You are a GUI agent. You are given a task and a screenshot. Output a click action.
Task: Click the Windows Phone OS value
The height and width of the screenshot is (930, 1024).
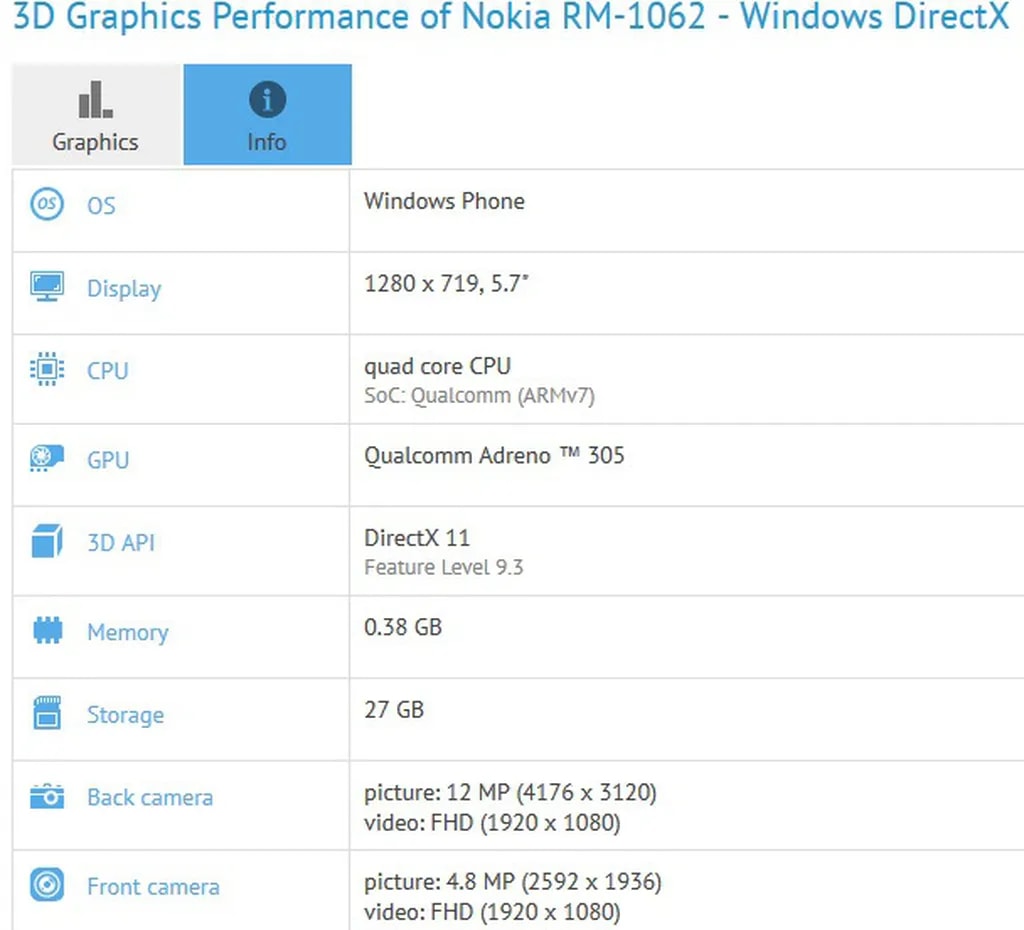point(444,201)
